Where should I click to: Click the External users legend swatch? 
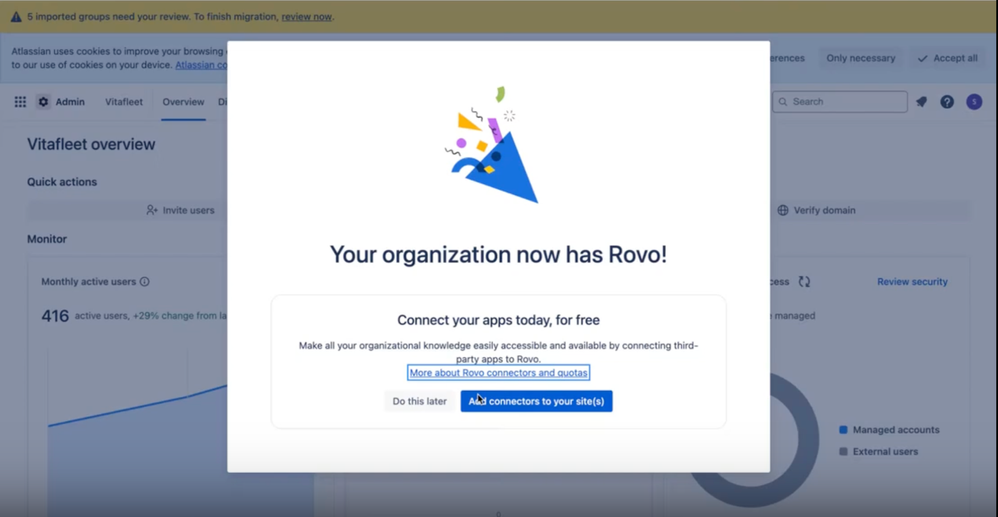[x=843, y=451]
